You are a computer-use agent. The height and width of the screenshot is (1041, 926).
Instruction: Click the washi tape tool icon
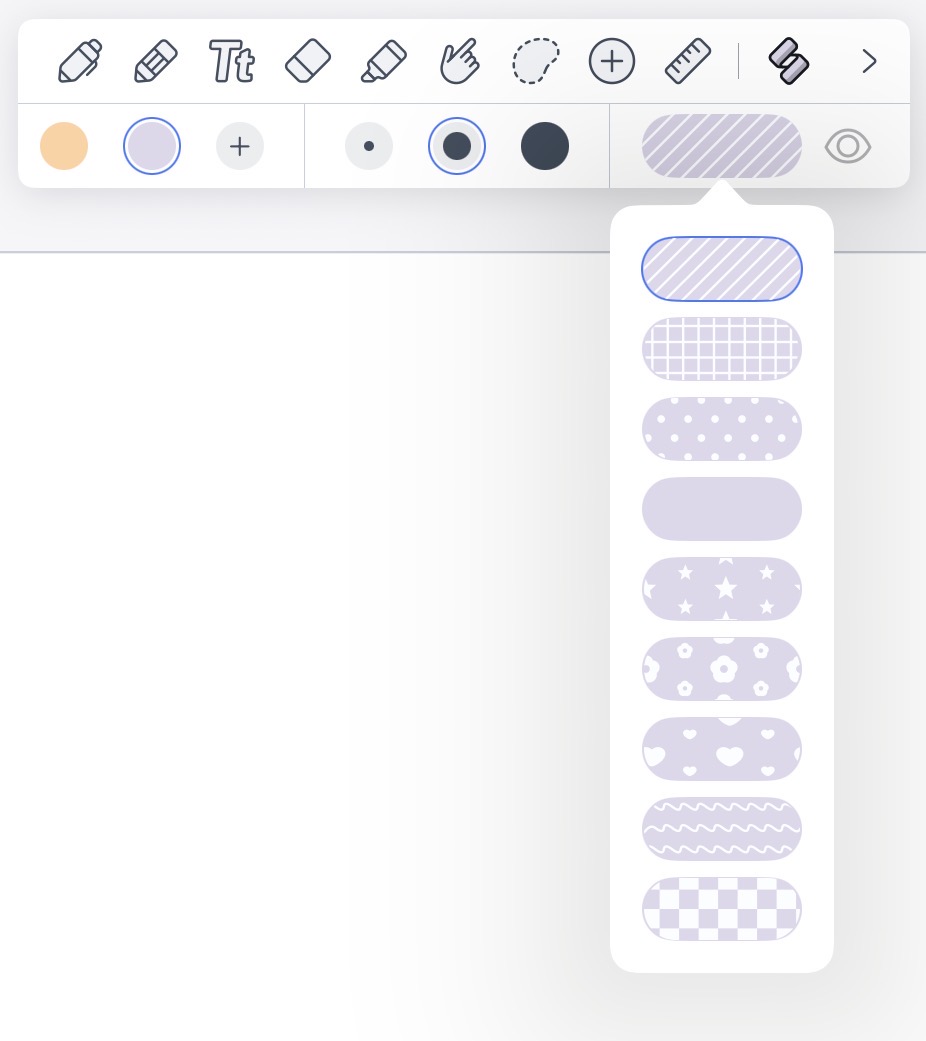789,61
